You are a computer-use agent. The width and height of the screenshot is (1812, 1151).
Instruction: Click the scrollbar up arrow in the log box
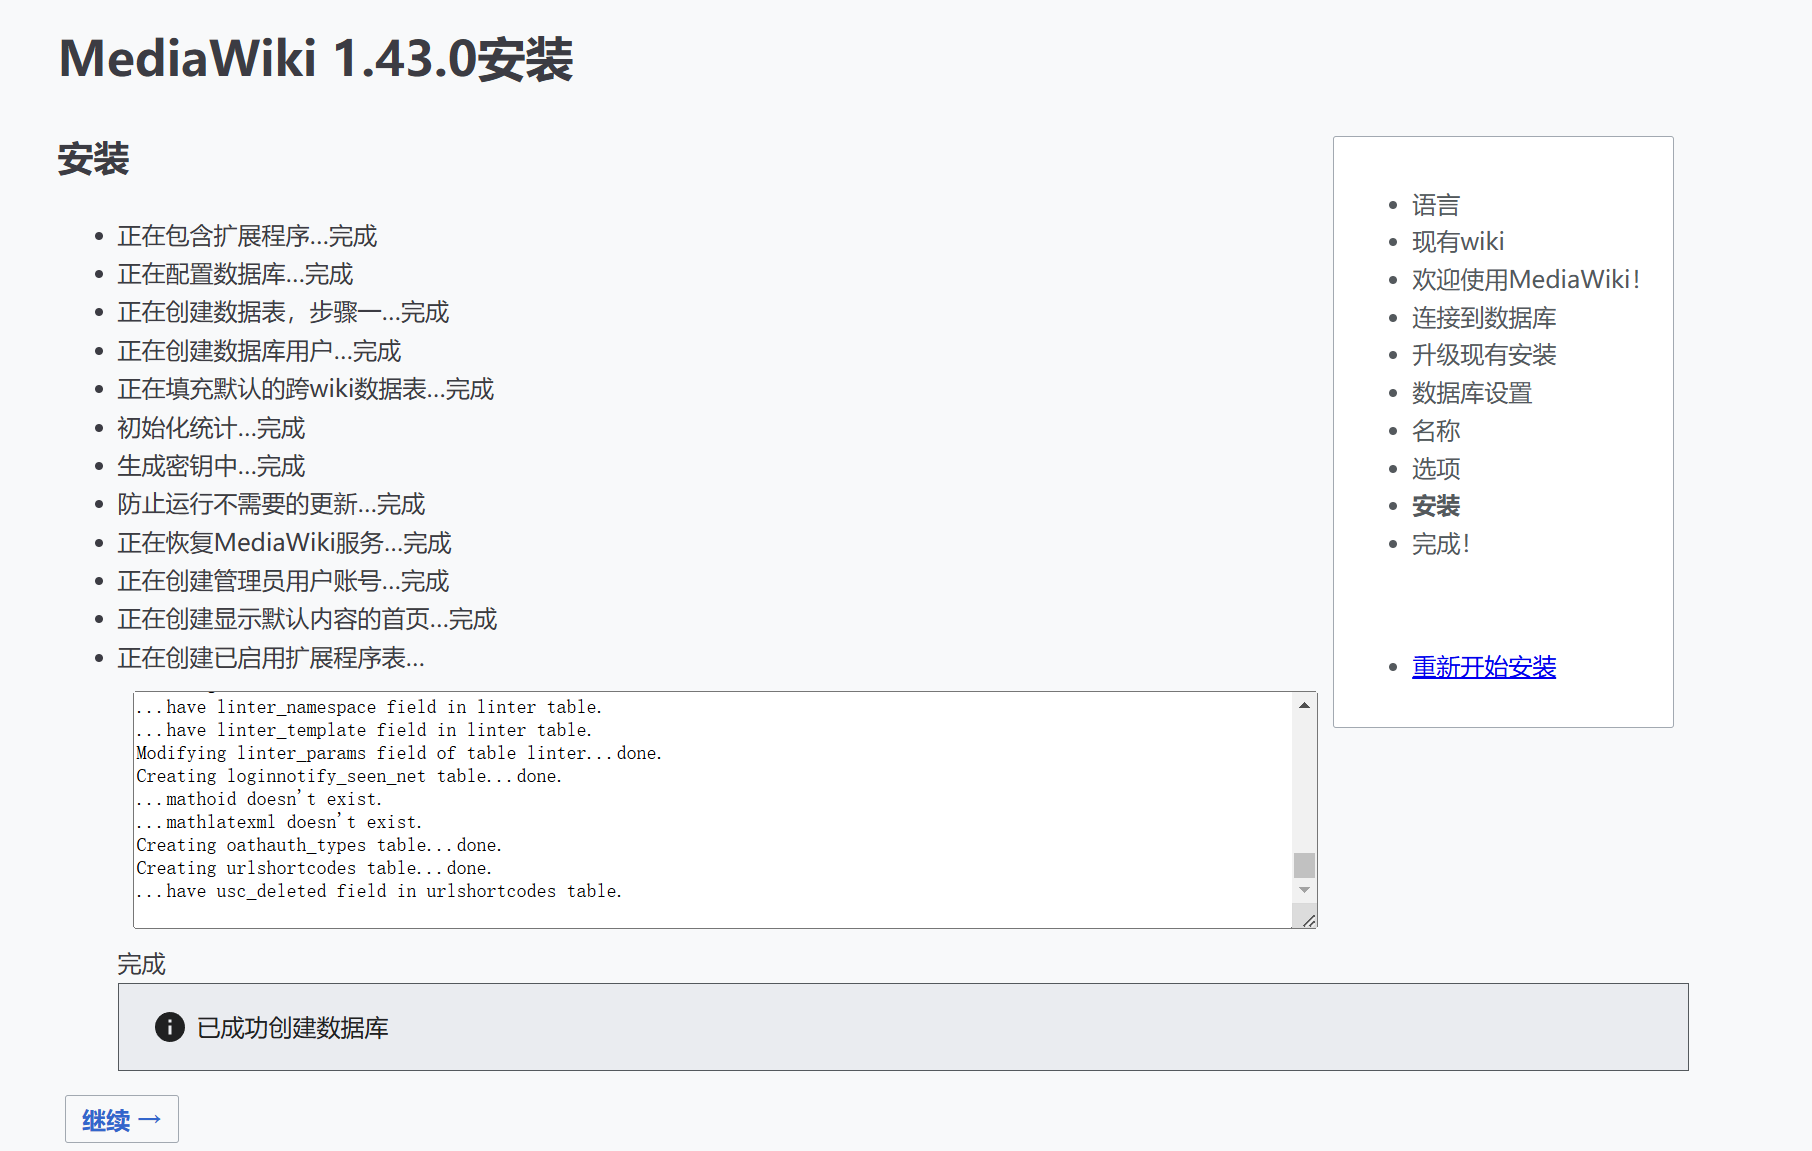pos(1304,705)
